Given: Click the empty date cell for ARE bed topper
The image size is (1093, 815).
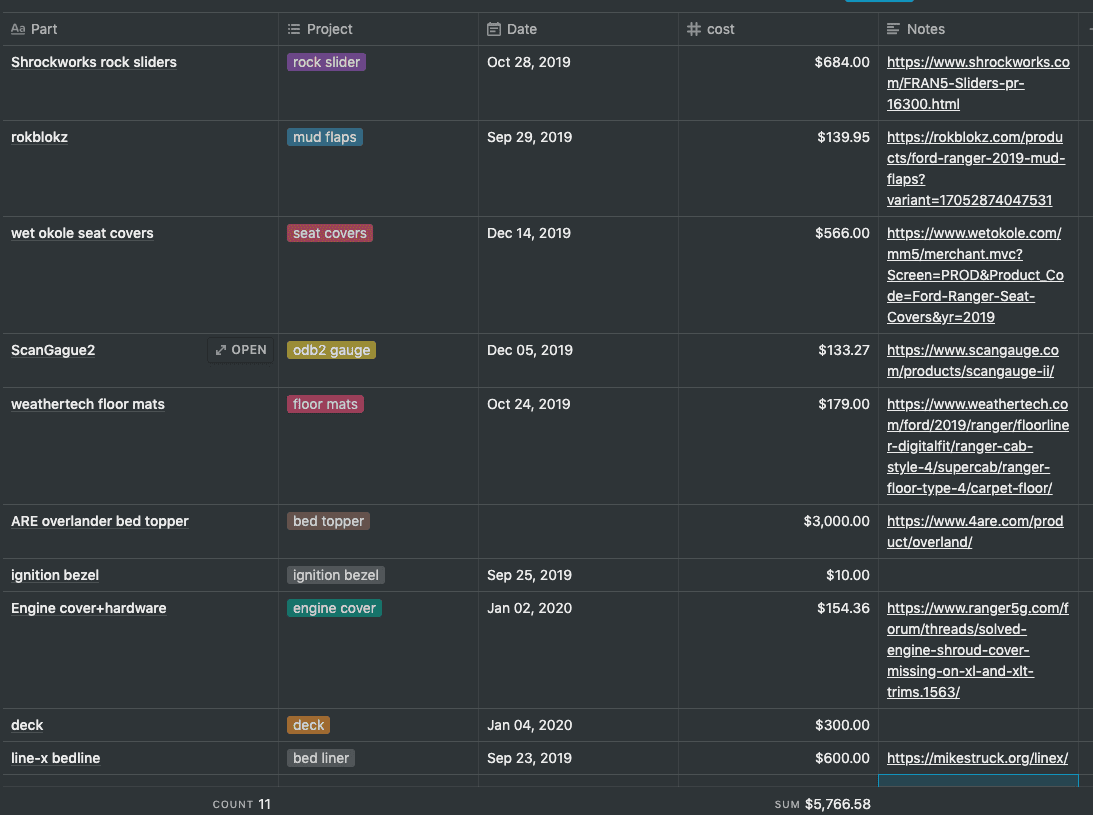Looking at the screenshot, I should (x=579, y=531).
